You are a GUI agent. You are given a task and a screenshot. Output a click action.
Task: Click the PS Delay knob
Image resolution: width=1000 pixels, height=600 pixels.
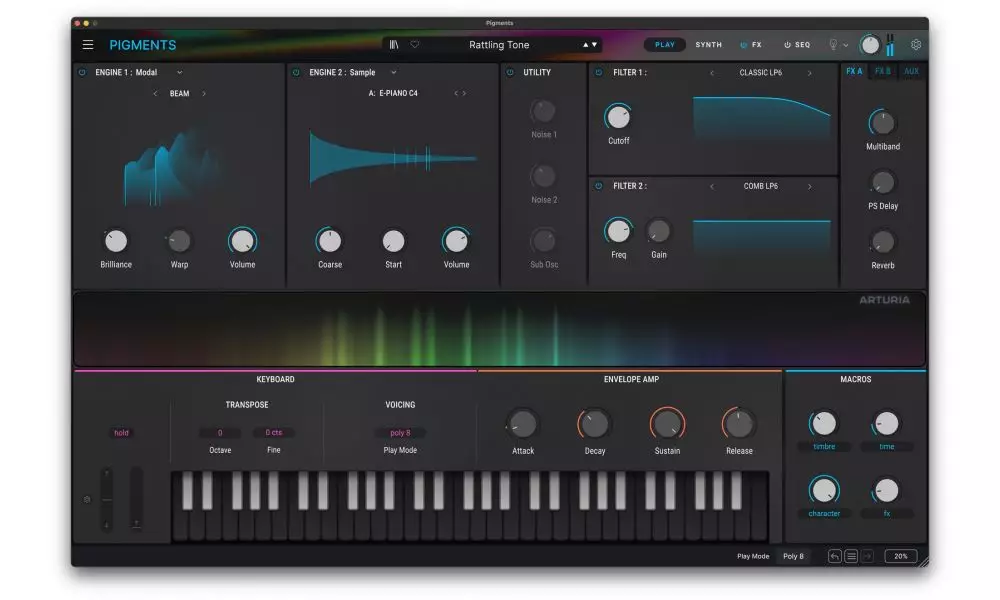(x=883, y=183)
